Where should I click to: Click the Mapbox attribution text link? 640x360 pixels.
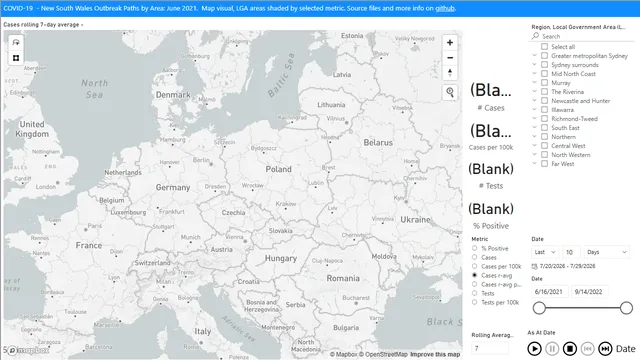coord(344,354)
